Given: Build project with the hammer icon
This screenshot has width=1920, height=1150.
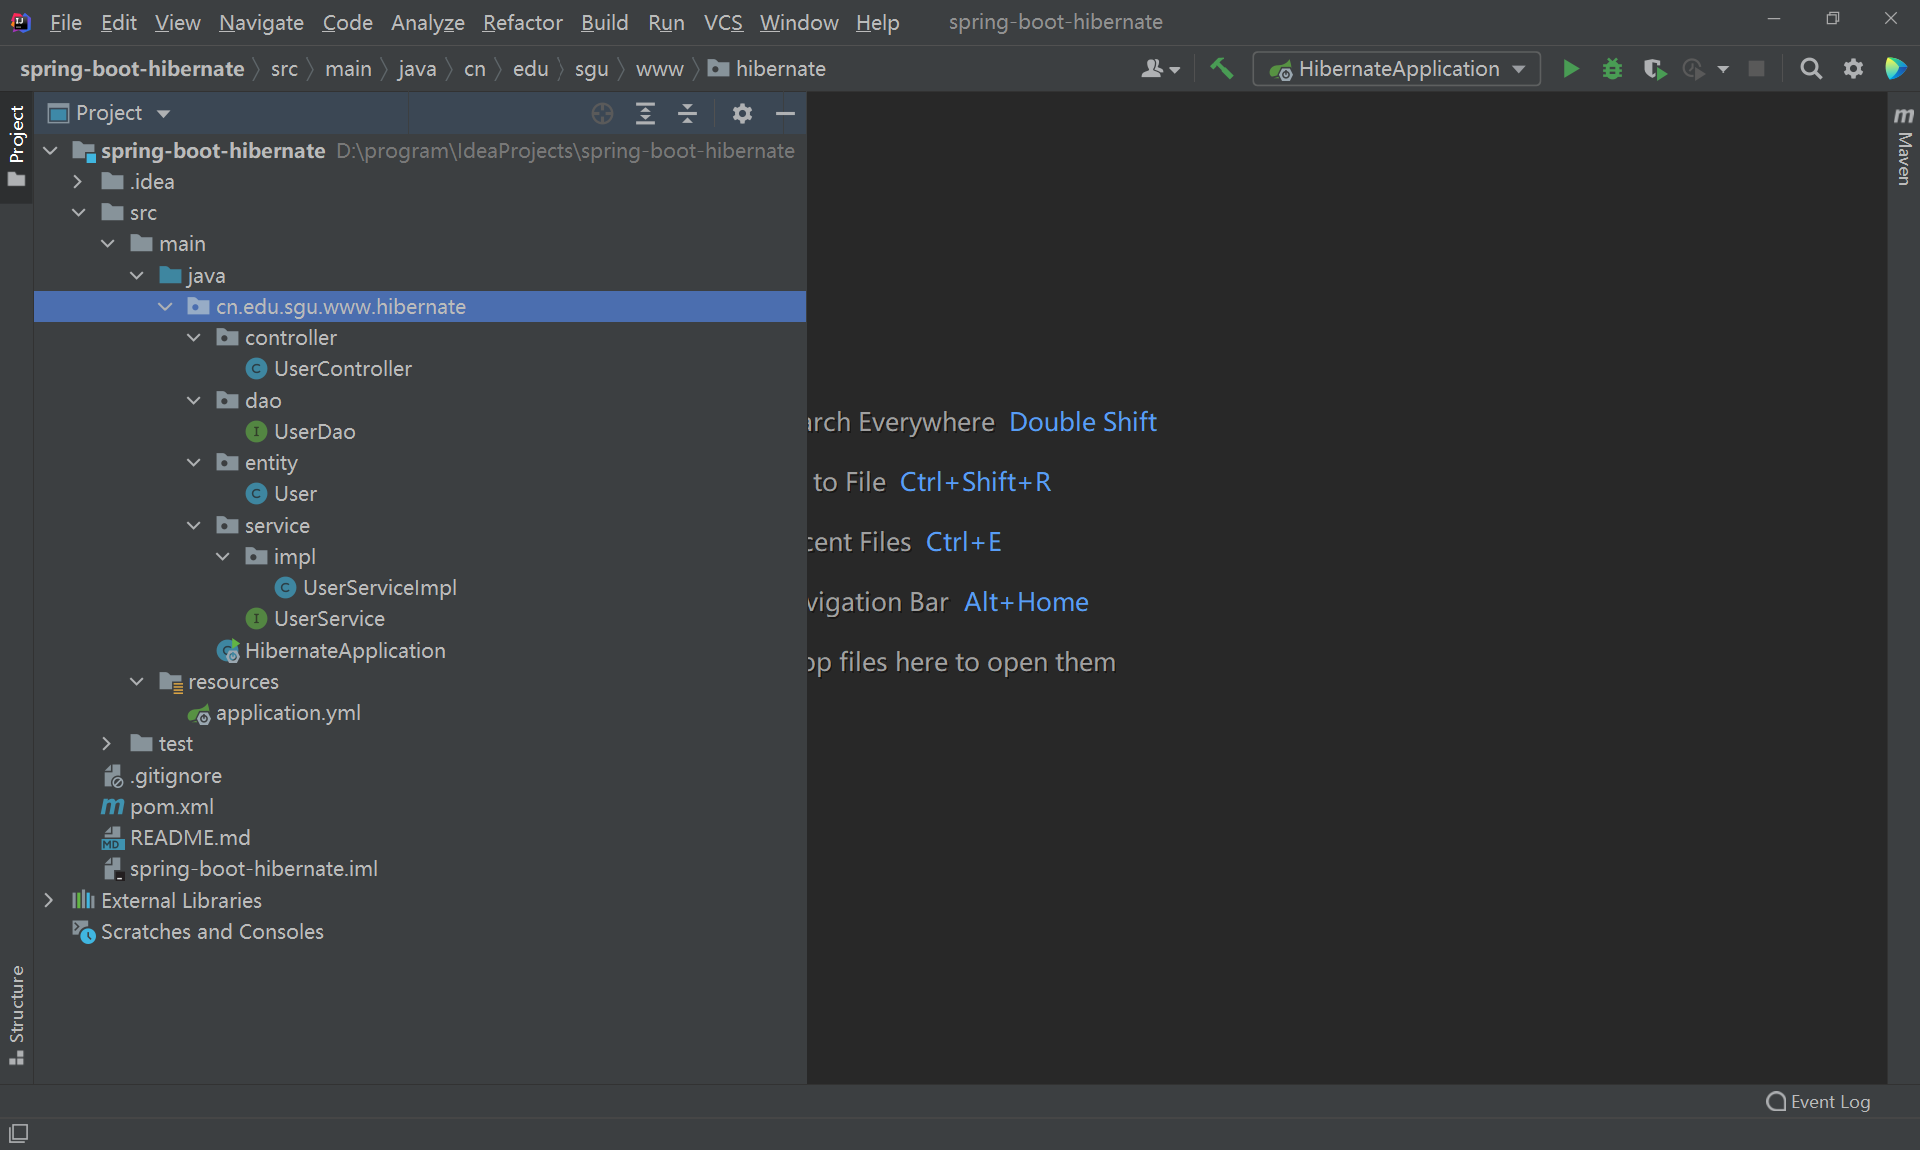Looking at the screenshot, I should click(x=1221, y=69).
